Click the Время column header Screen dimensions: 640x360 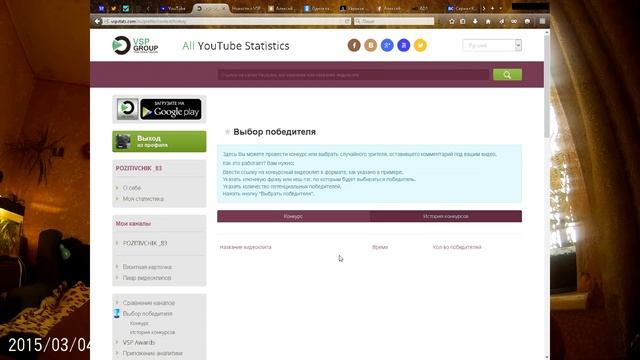380,247
